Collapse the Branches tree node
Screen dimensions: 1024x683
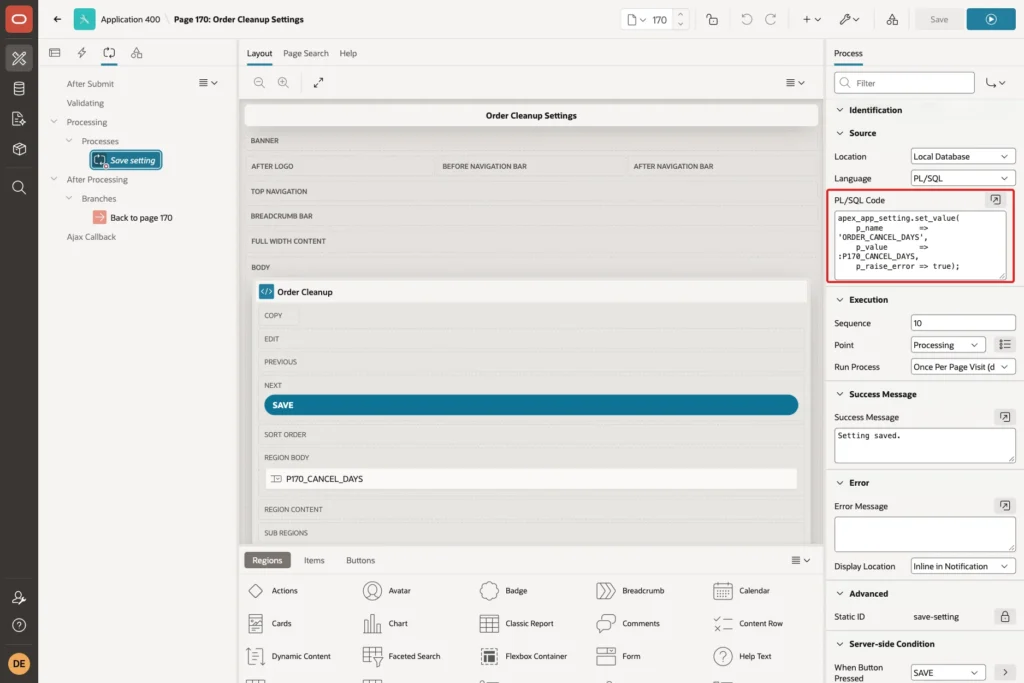[69, 198]
